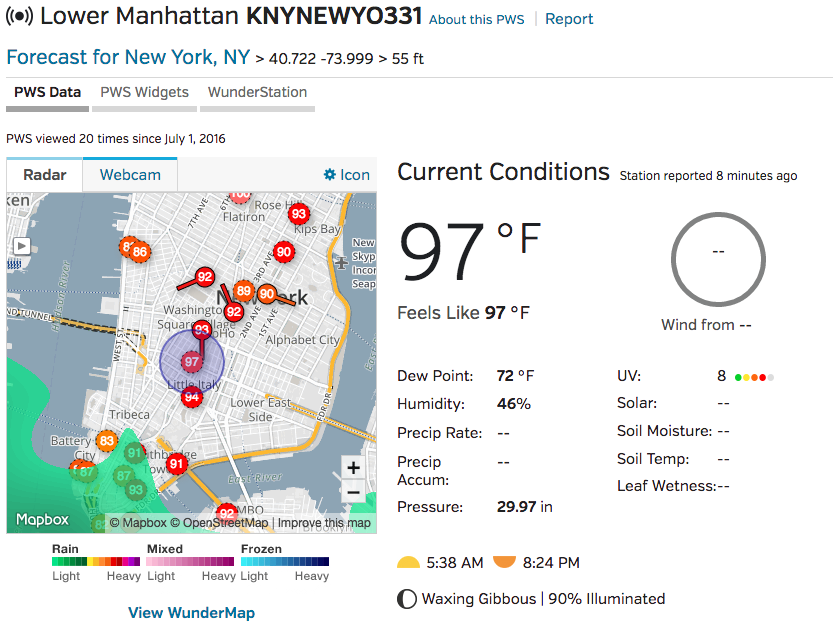Select the WunderStation tab

point(258,92)
